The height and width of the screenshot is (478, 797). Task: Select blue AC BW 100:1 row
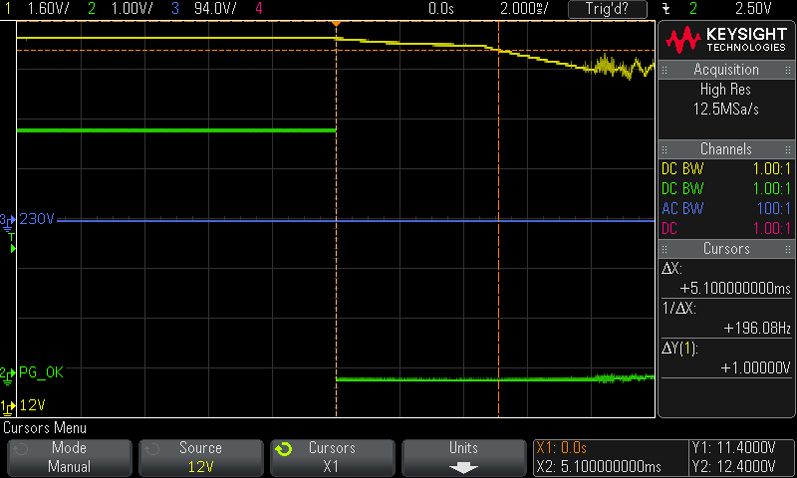(x=726, y=208)
